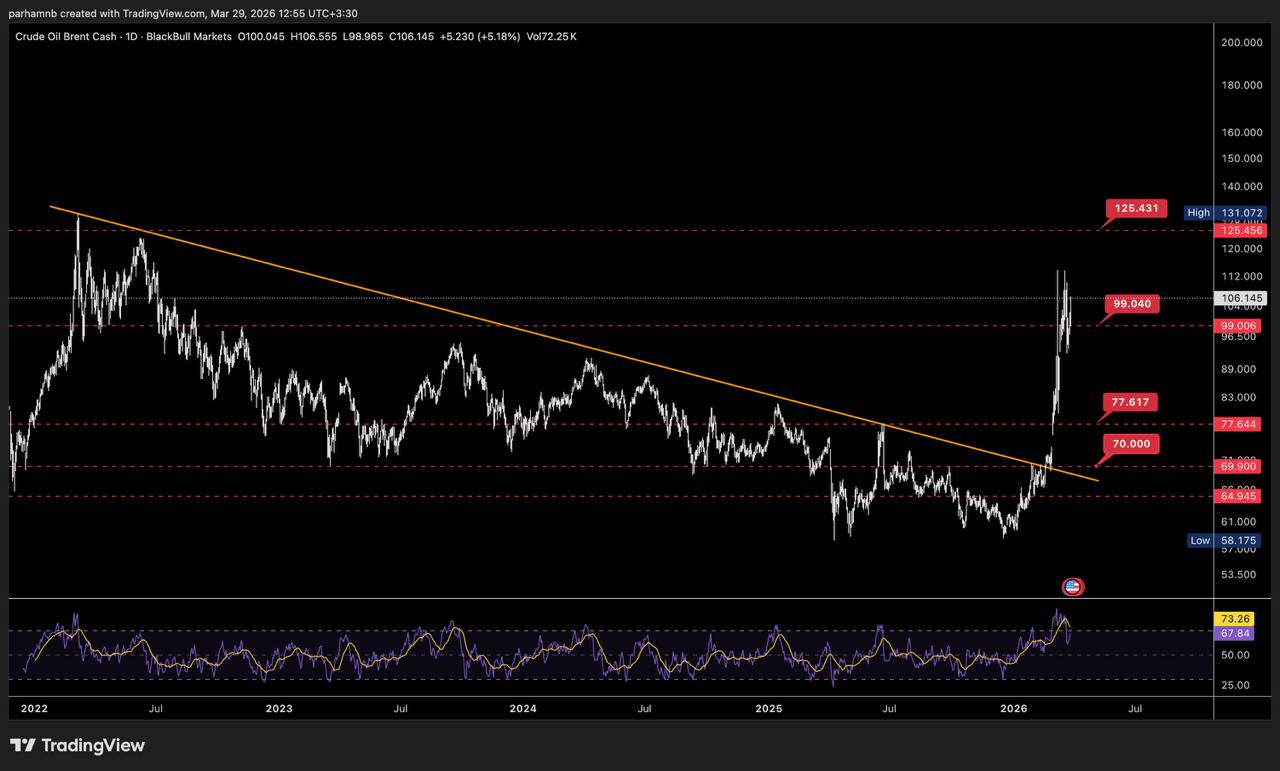Click the 125.456 red axis price label
The height and width of the screenshot is (771, 1280).
coord(1240,230)
